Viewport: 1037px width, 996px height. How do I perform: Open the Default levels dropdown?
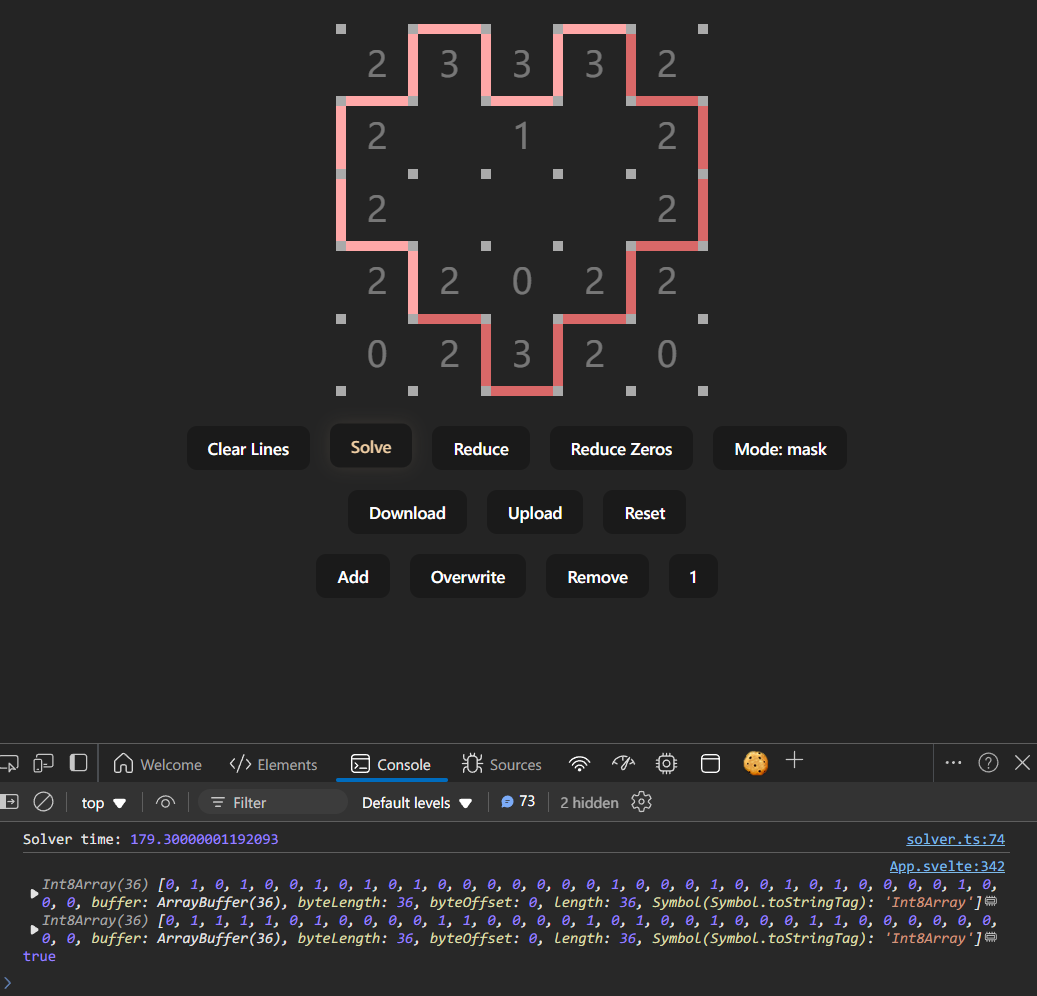click(x=417, y=803)
